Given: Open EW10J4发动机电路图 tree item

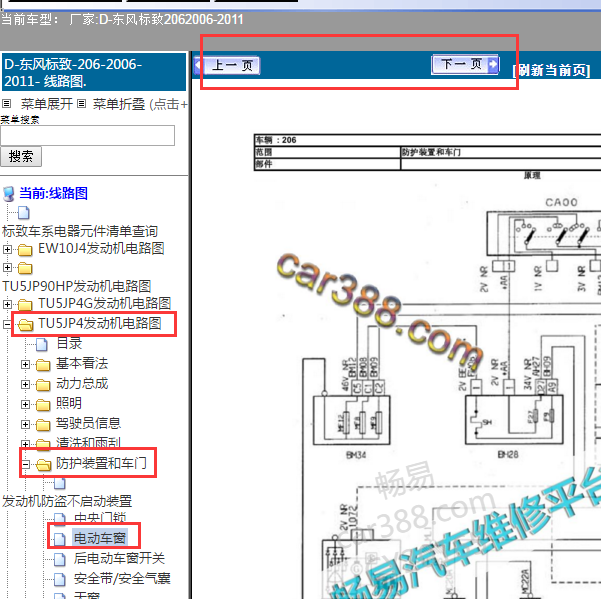Looking at the screenshot, I should (x=101, y=248).
